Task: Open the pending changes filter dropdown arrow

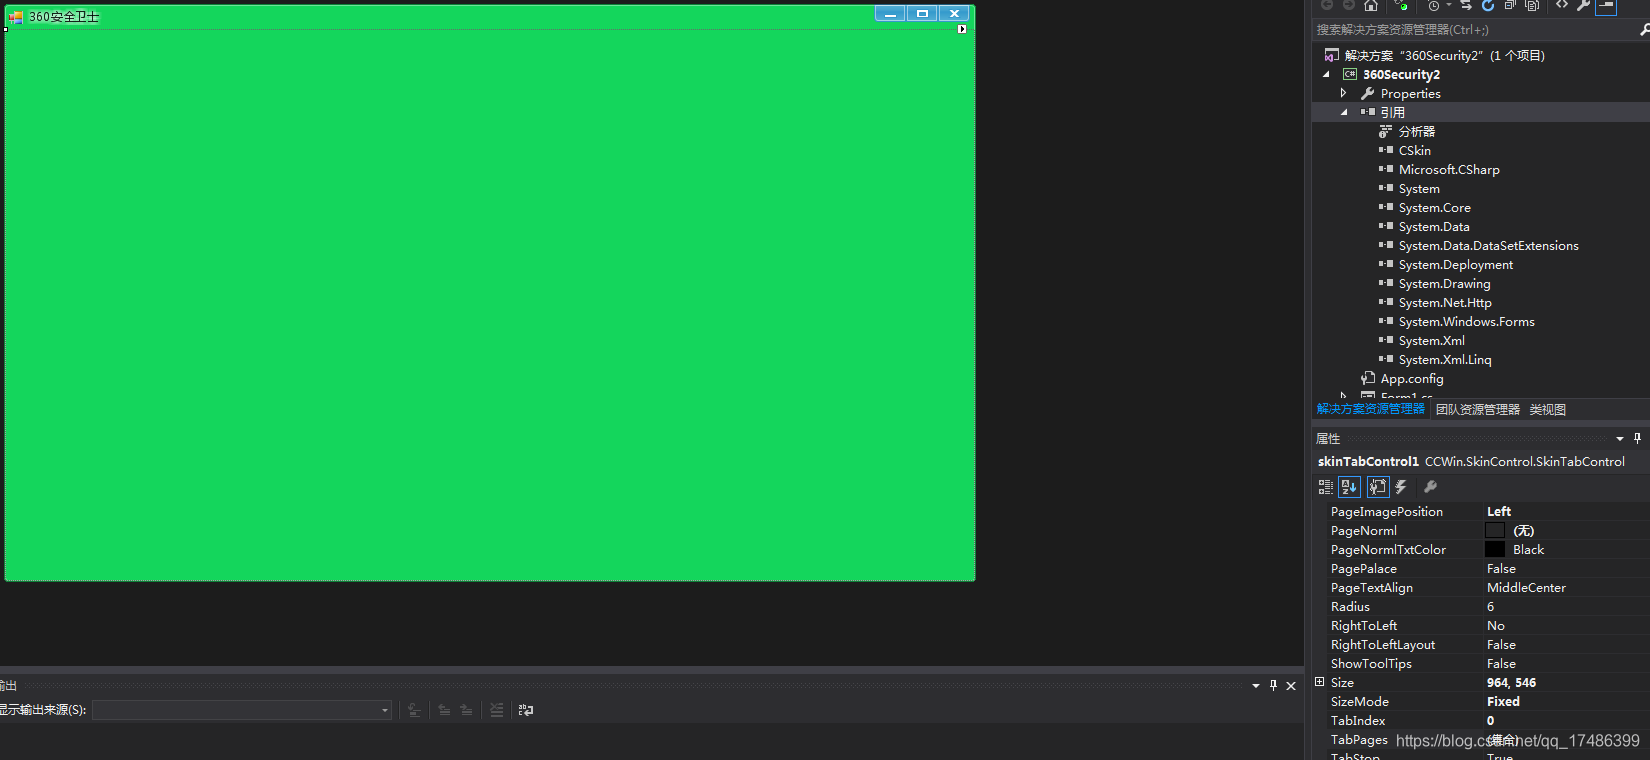Action: (1449, 5)
